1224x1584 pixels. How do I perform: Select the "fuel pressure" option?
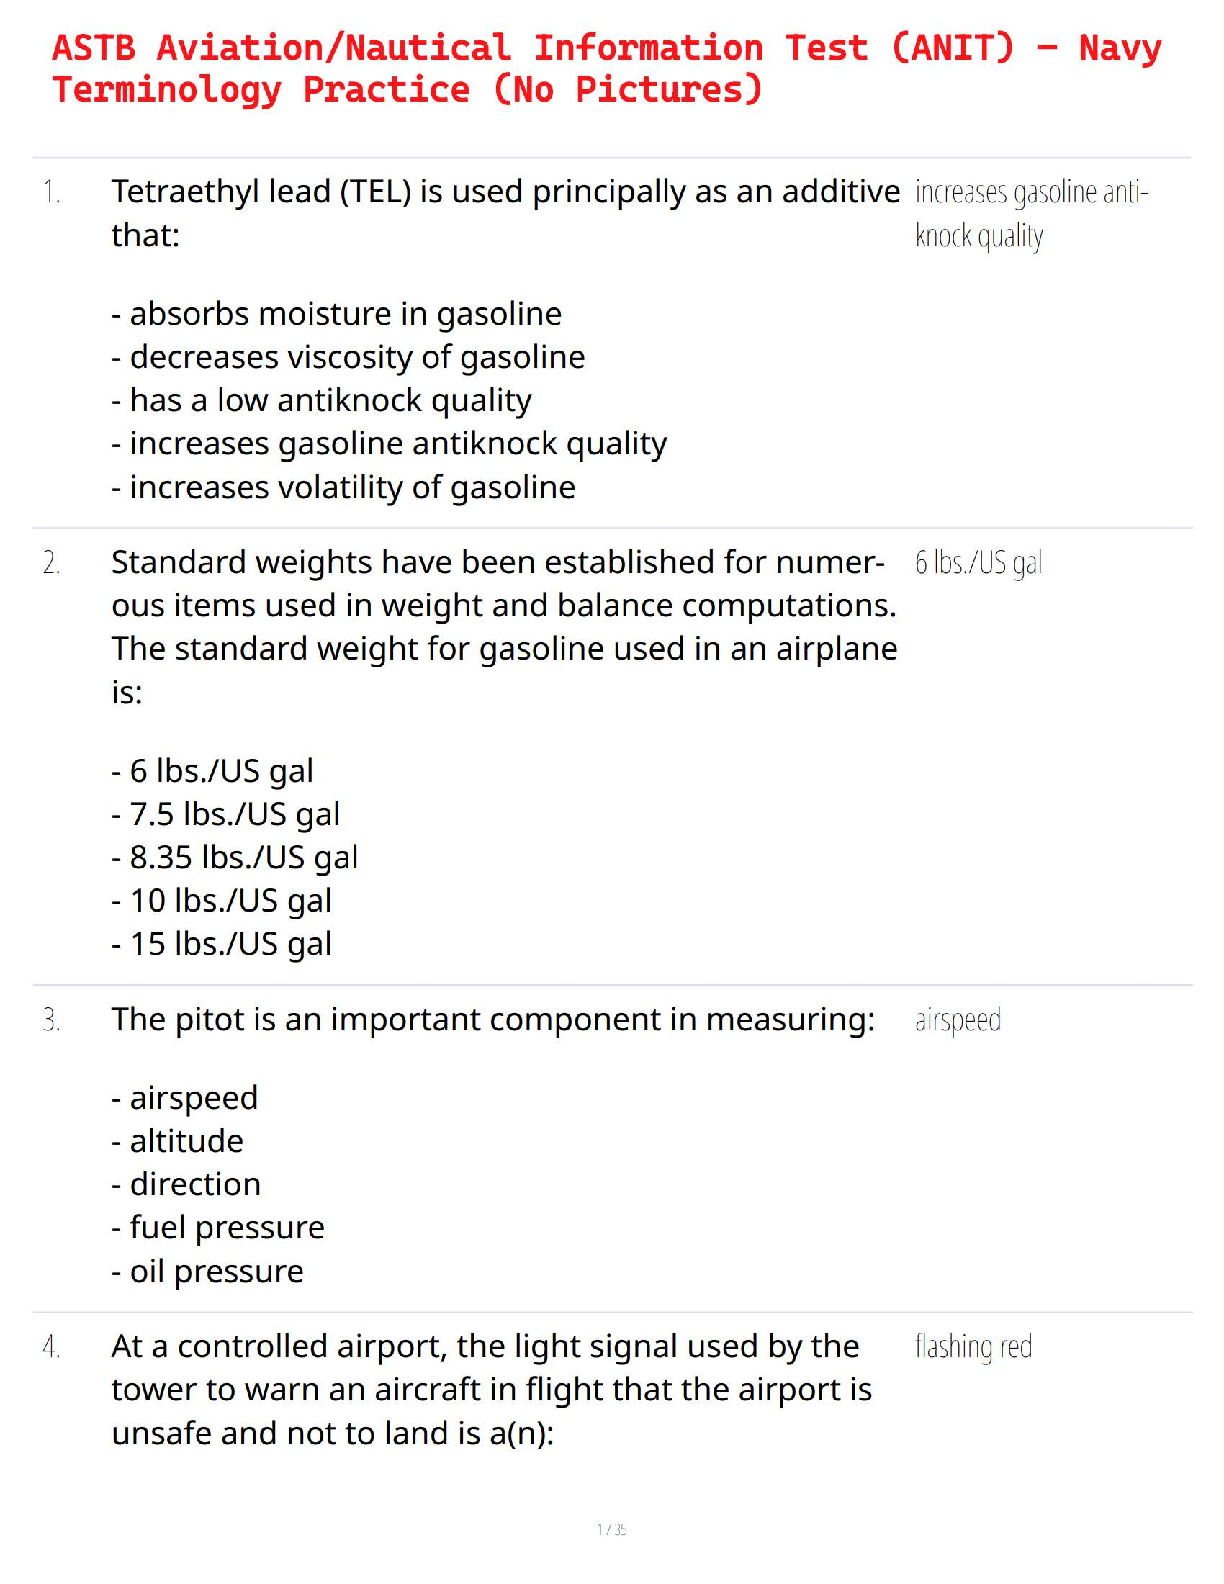227,1227
